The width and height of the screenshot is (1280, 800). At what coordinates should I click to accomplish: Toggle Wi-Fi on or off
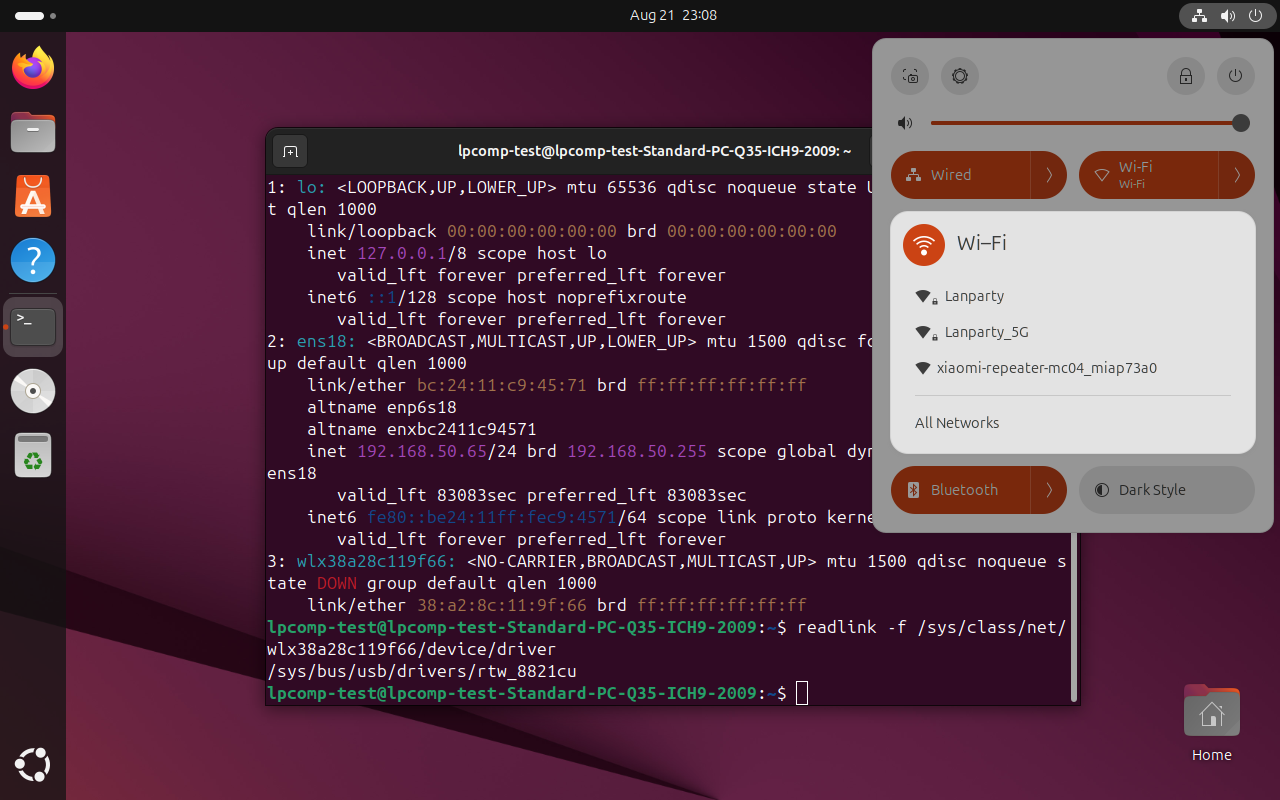tap(1148, 175)
